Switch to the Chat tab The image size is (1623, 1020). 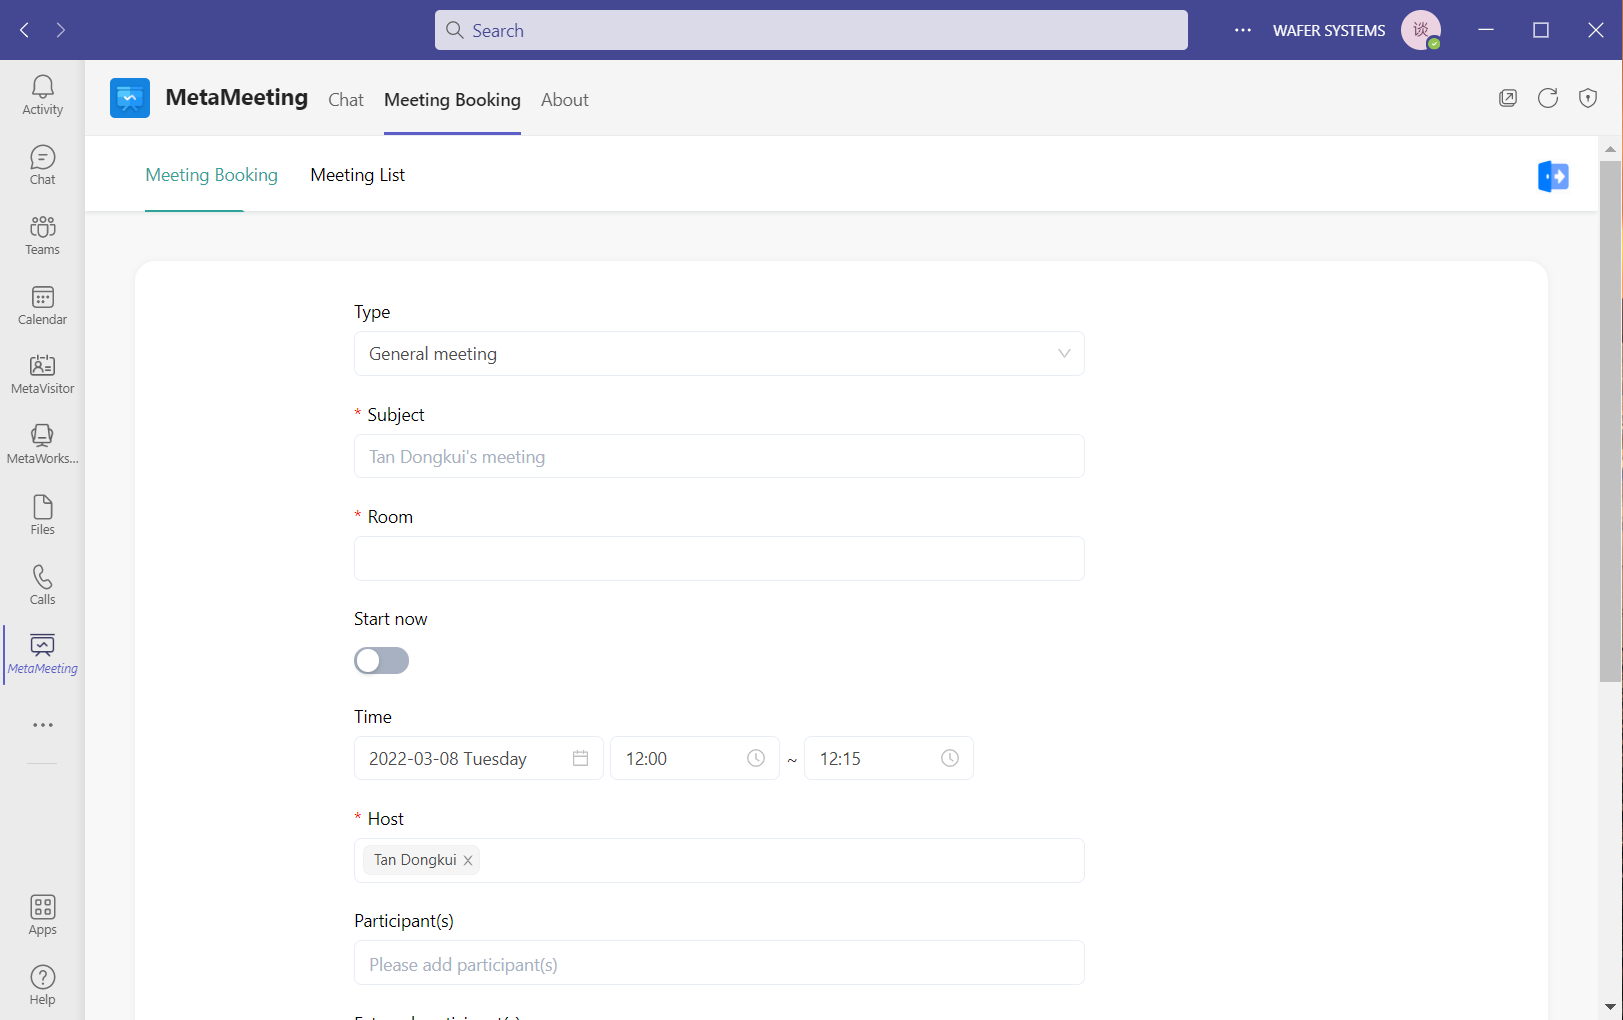point(346,100)
